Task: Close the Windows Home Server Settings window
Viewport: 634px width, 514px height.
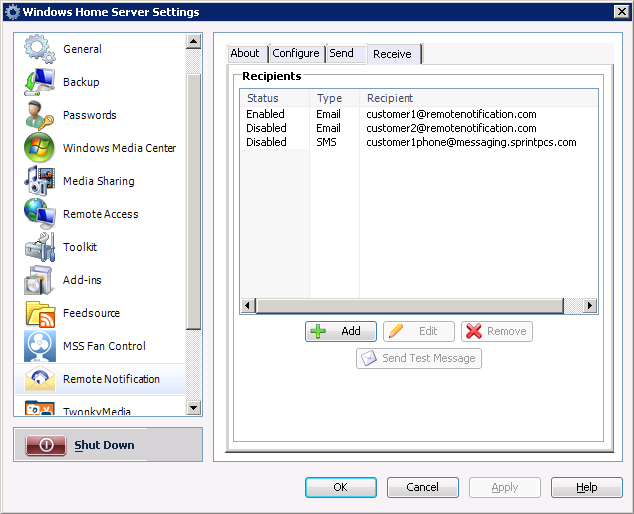Action: tap(622, 12)
